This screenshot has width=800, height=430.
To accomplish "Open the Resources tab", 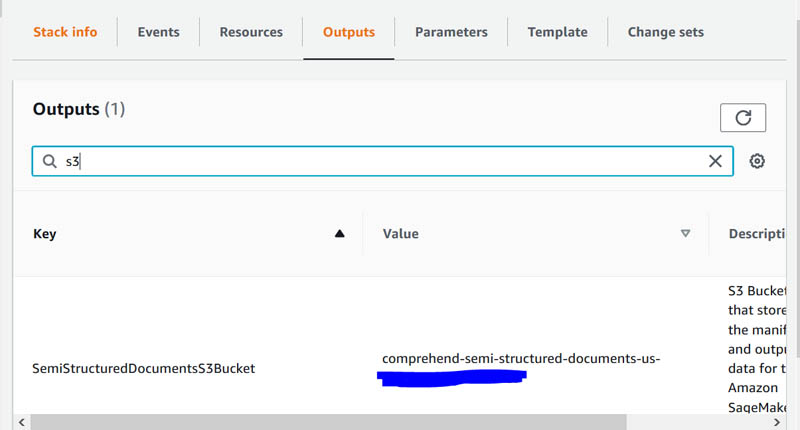I will click(x=251, y=32).
